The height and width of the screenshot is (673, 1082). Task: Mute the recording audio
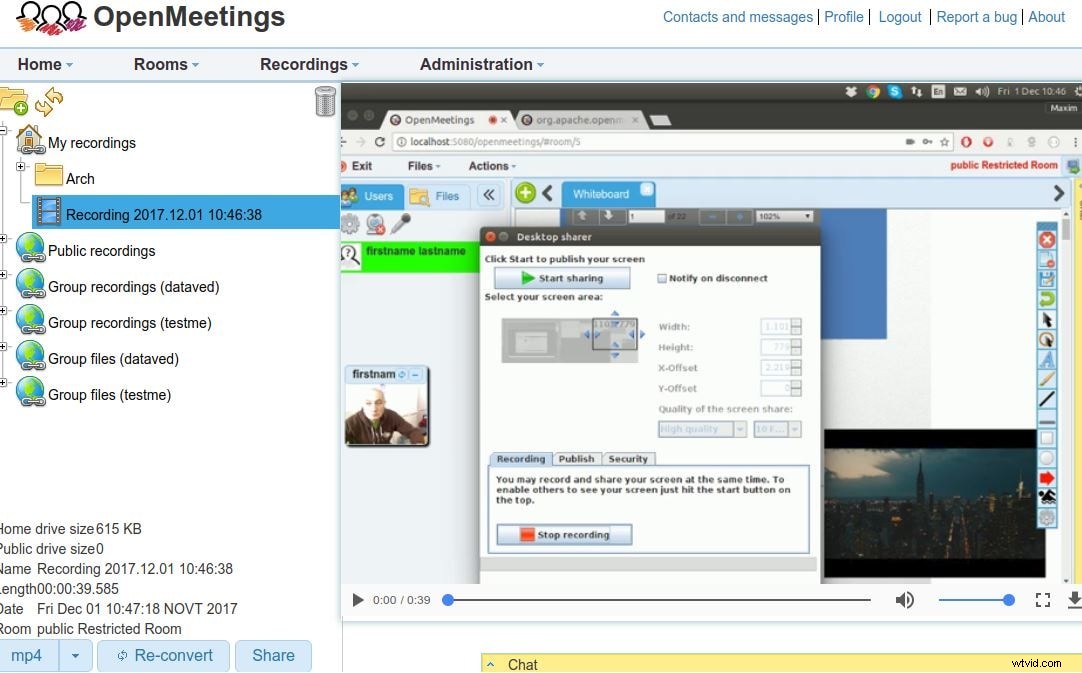(x=904, y=600)
